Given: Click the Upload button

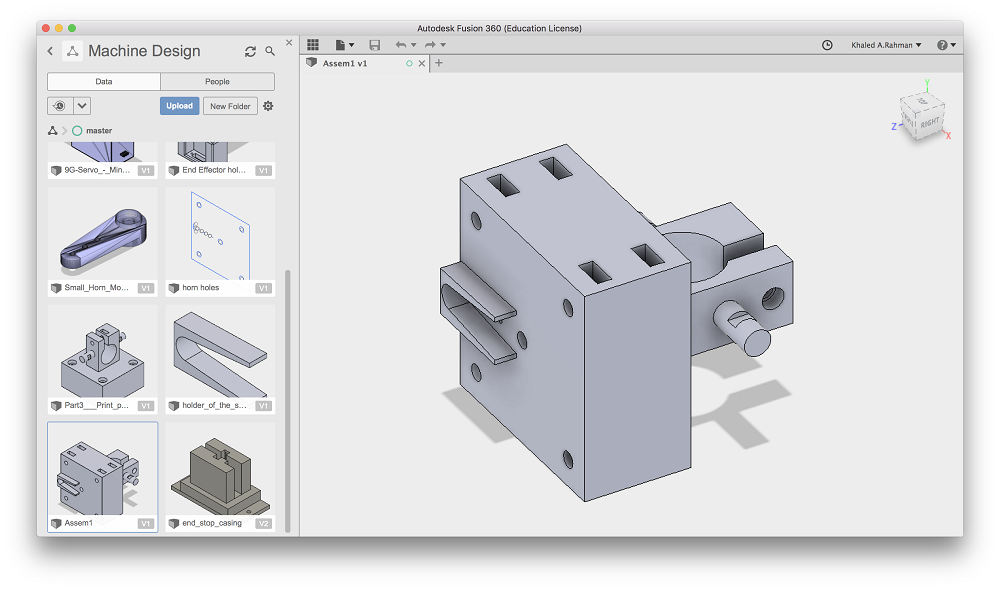Looking at the screenshot, I should 179,106.
